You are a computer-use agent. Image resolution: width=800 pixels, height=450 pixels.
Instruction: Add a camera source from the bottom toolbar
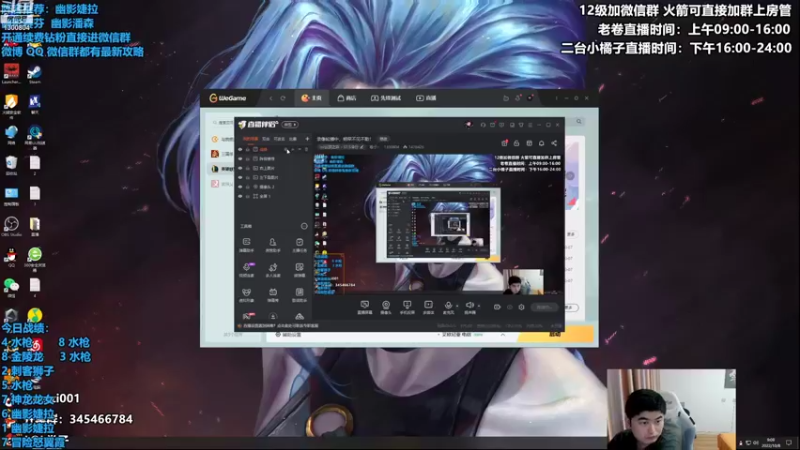386,307
